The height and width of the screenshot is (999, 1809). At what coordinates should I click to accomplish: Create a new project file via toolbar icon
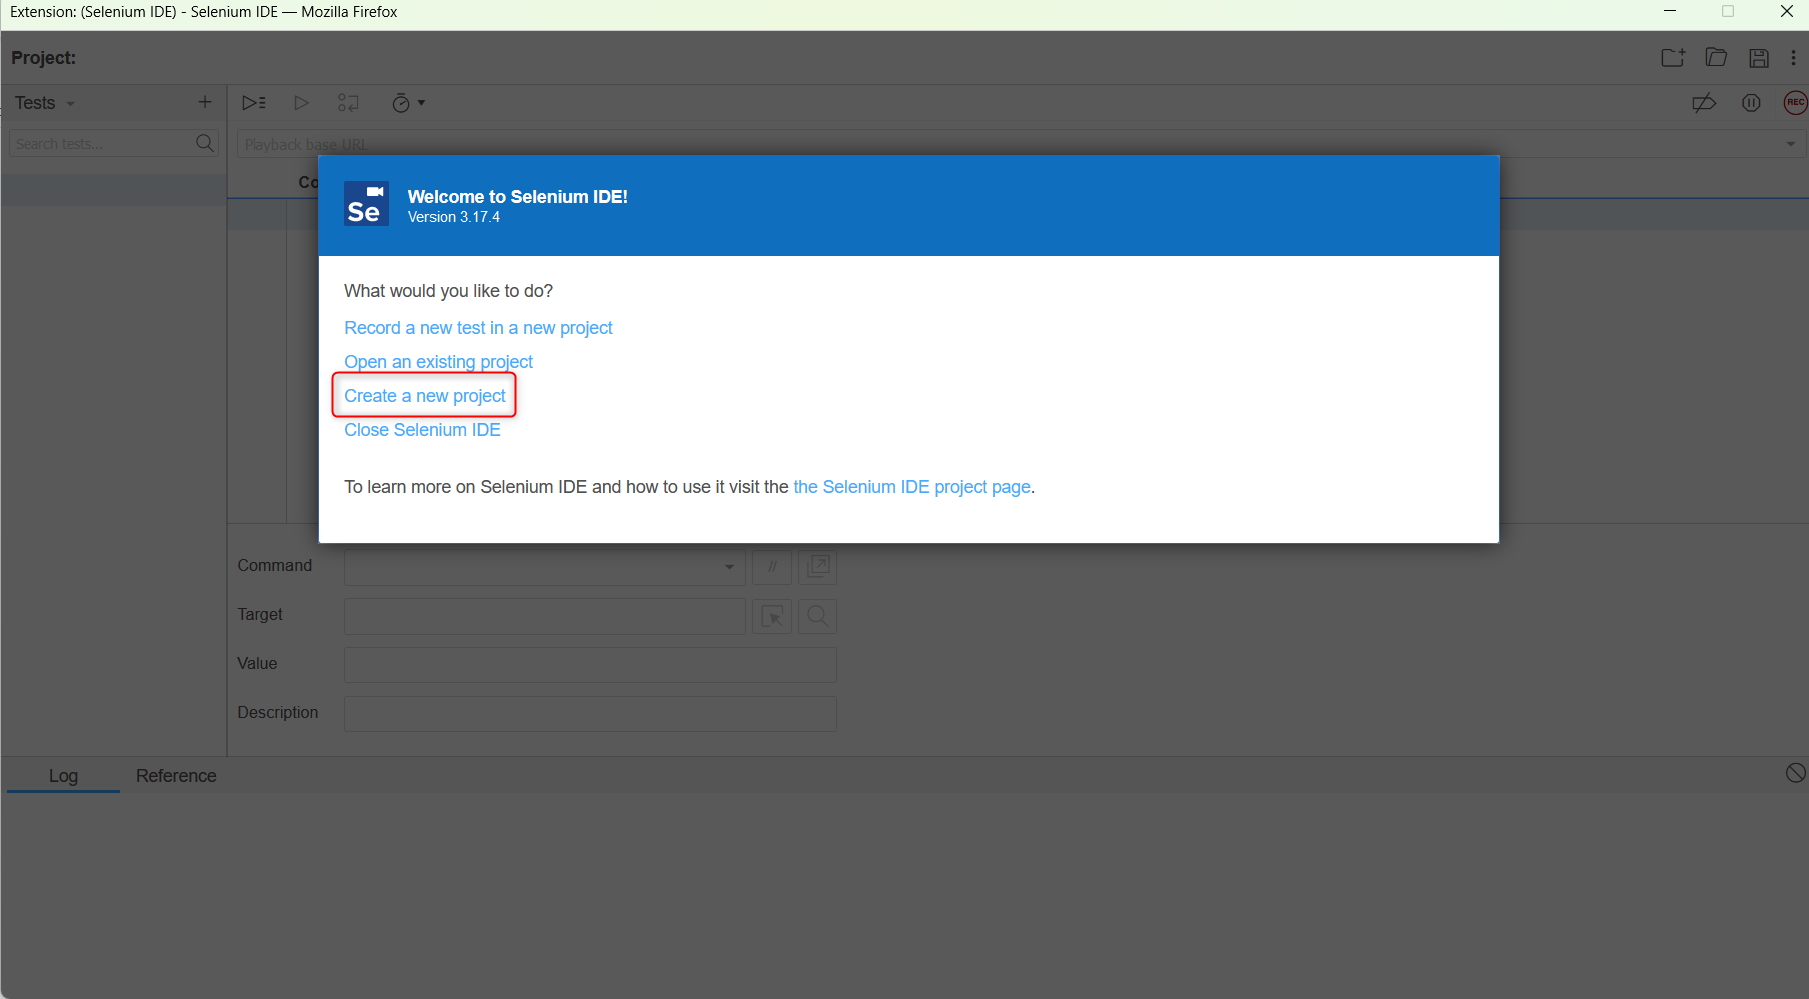[1672, 57]
